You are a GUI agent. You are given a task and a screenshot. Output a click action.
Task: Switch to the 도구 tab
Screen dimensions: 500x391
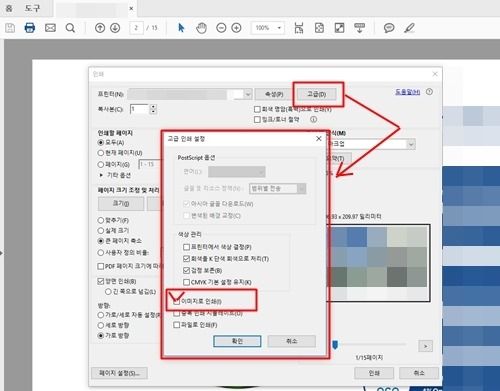[x=32, y=8]
